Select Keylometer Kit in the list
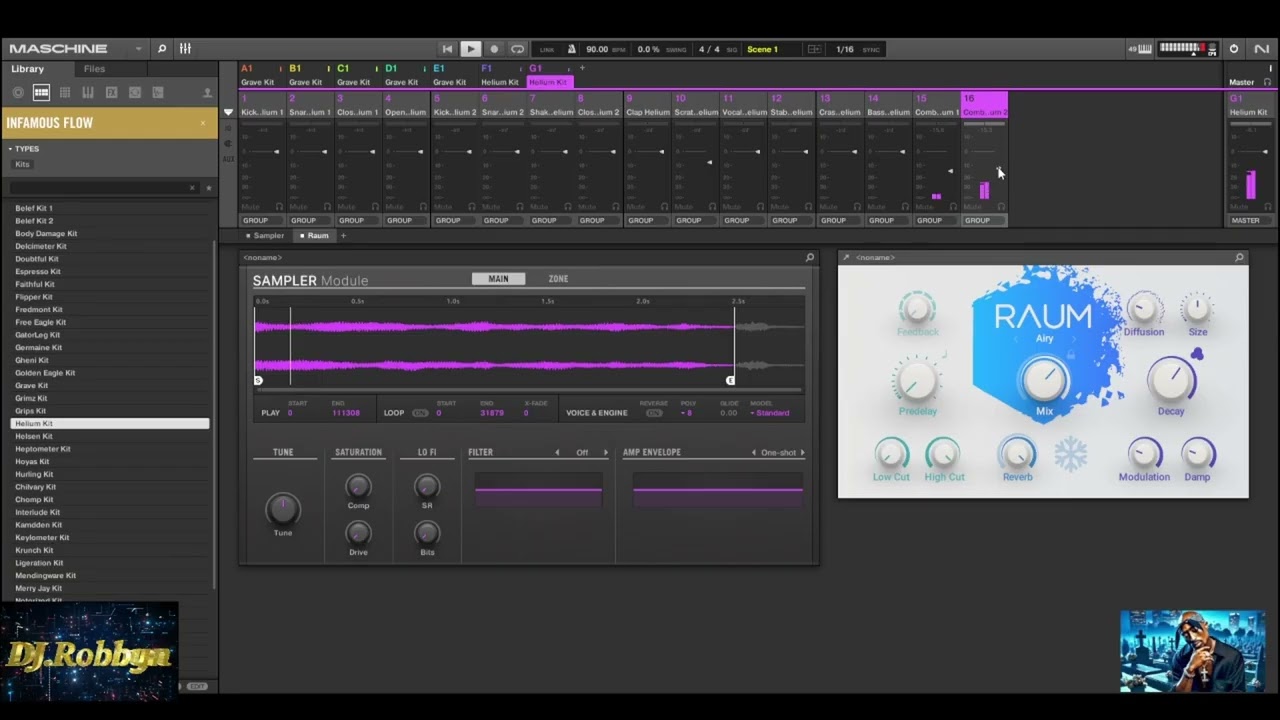 [110, 538]
